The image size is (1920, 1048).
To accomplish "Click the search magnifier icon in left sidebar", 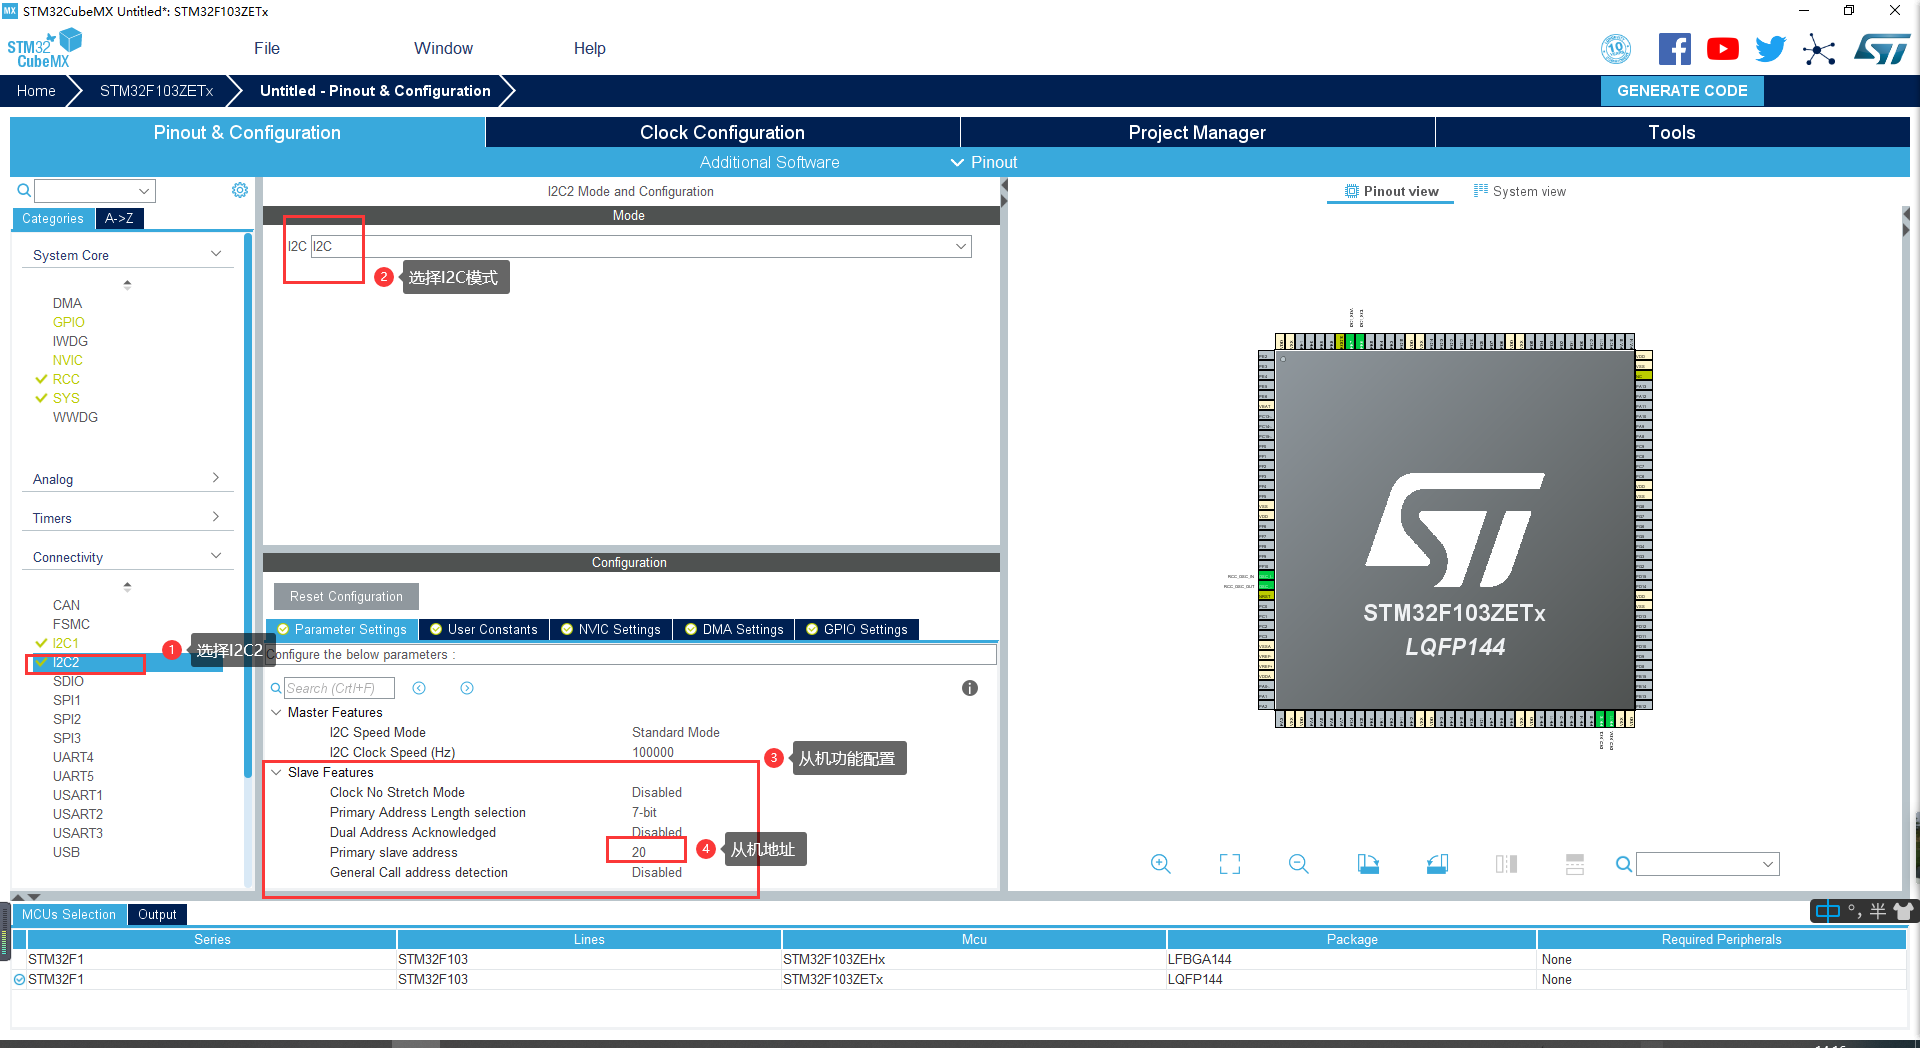I will 23,190.
